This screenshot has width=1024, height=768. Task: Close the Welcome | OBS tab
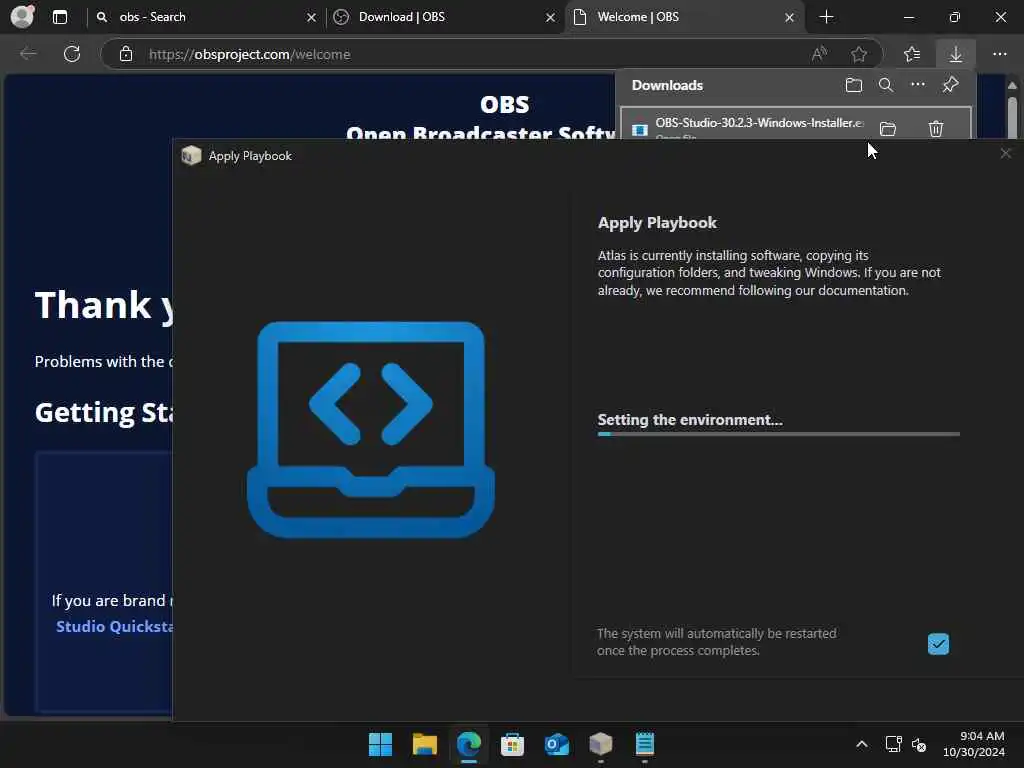(x=789, y=18)
